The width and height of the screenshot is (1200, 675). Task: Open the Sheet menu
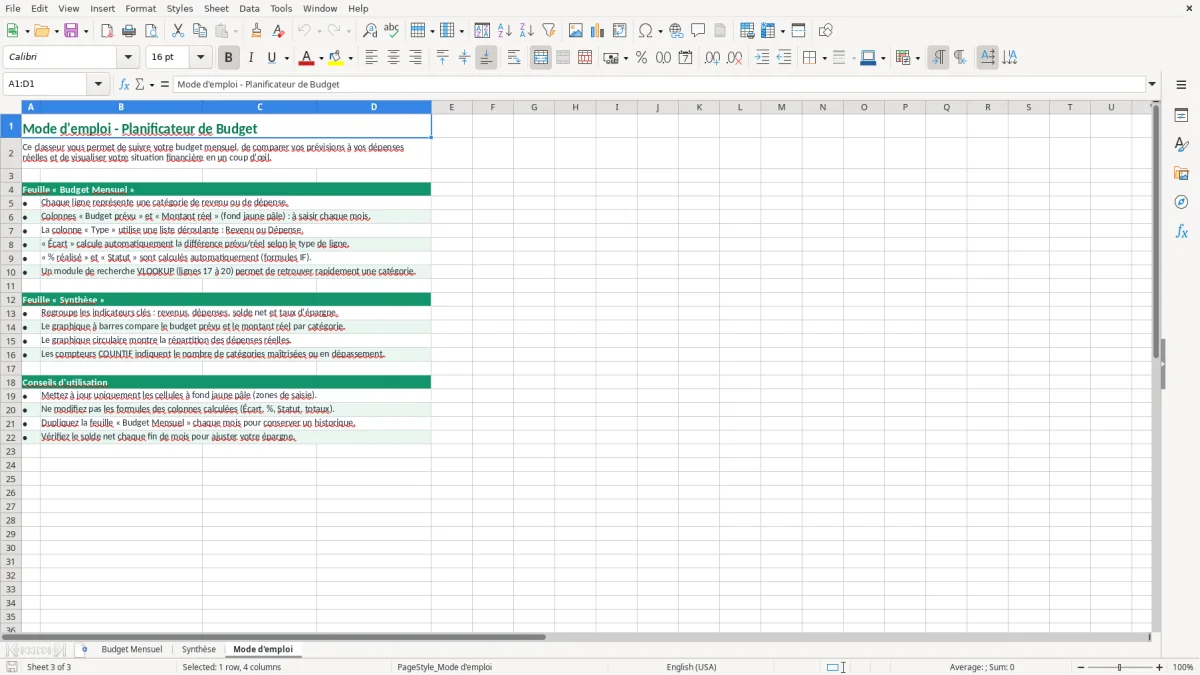pos(216,8)
